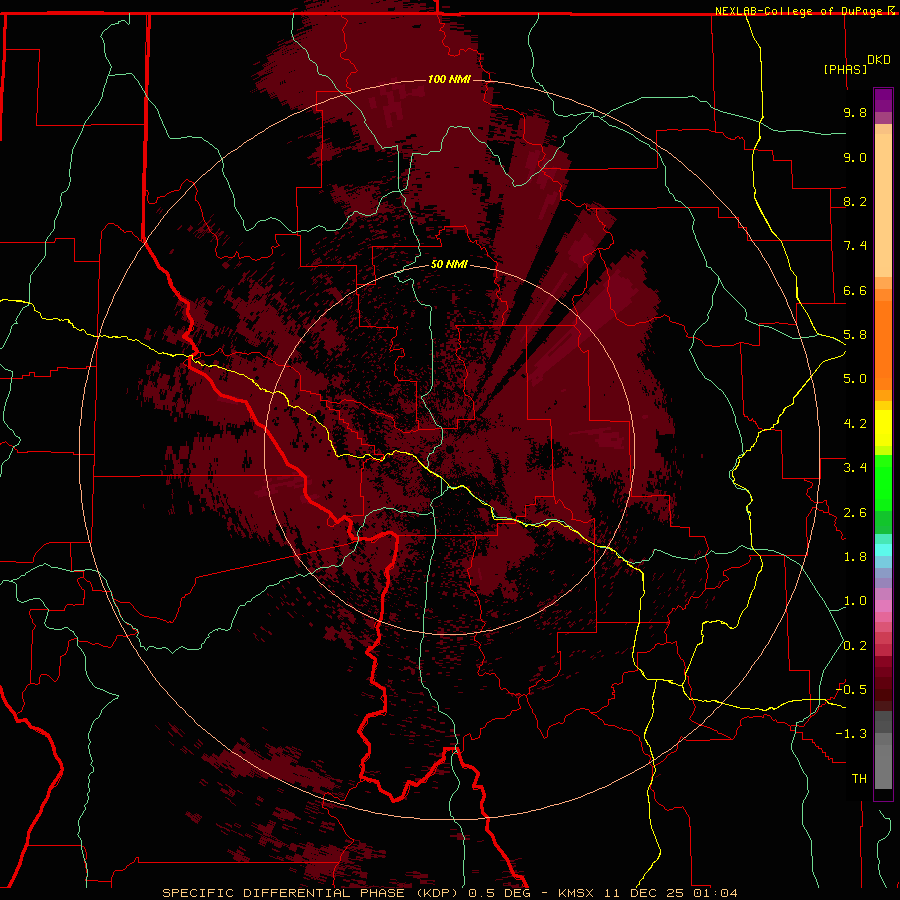Click the 0.2 value on the color scale
Viewport: 900px width, 900px height.
click(855, 646)
